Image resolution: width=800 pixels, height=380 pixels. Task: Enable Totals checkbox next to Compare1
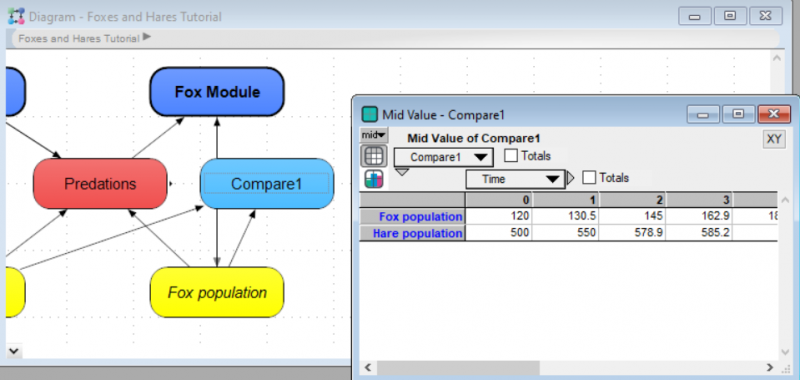point(511,156)
